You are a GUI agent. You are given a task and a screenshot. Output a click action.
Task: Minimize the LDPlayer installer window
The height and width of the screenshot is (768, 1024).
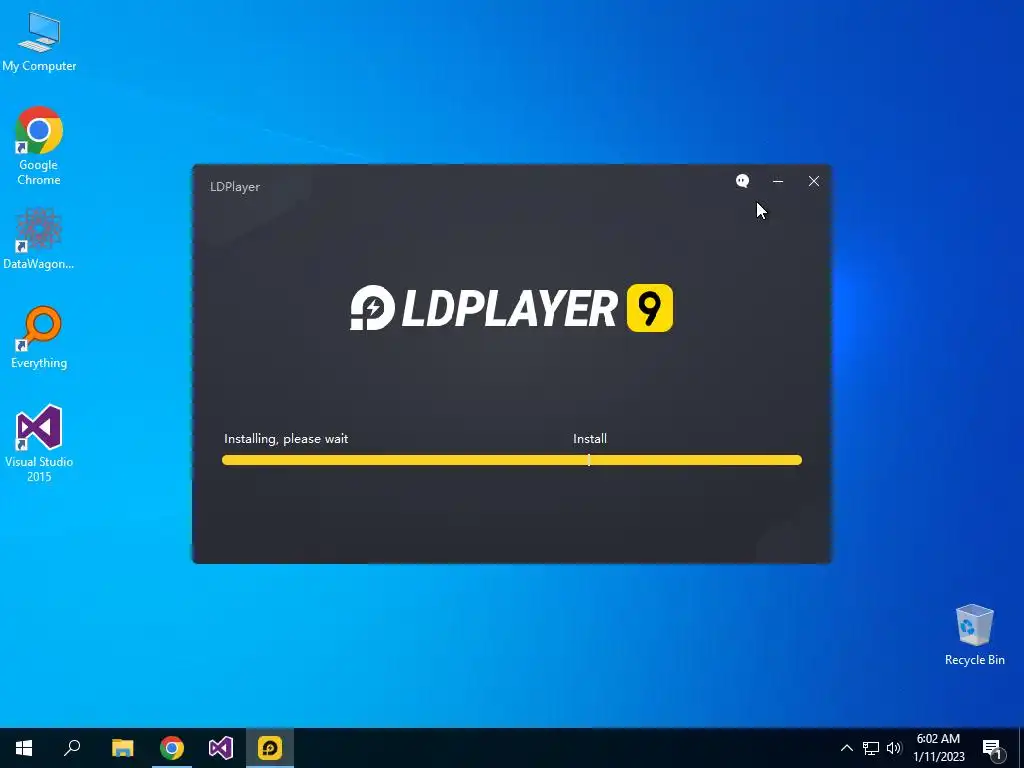(778, 181)
